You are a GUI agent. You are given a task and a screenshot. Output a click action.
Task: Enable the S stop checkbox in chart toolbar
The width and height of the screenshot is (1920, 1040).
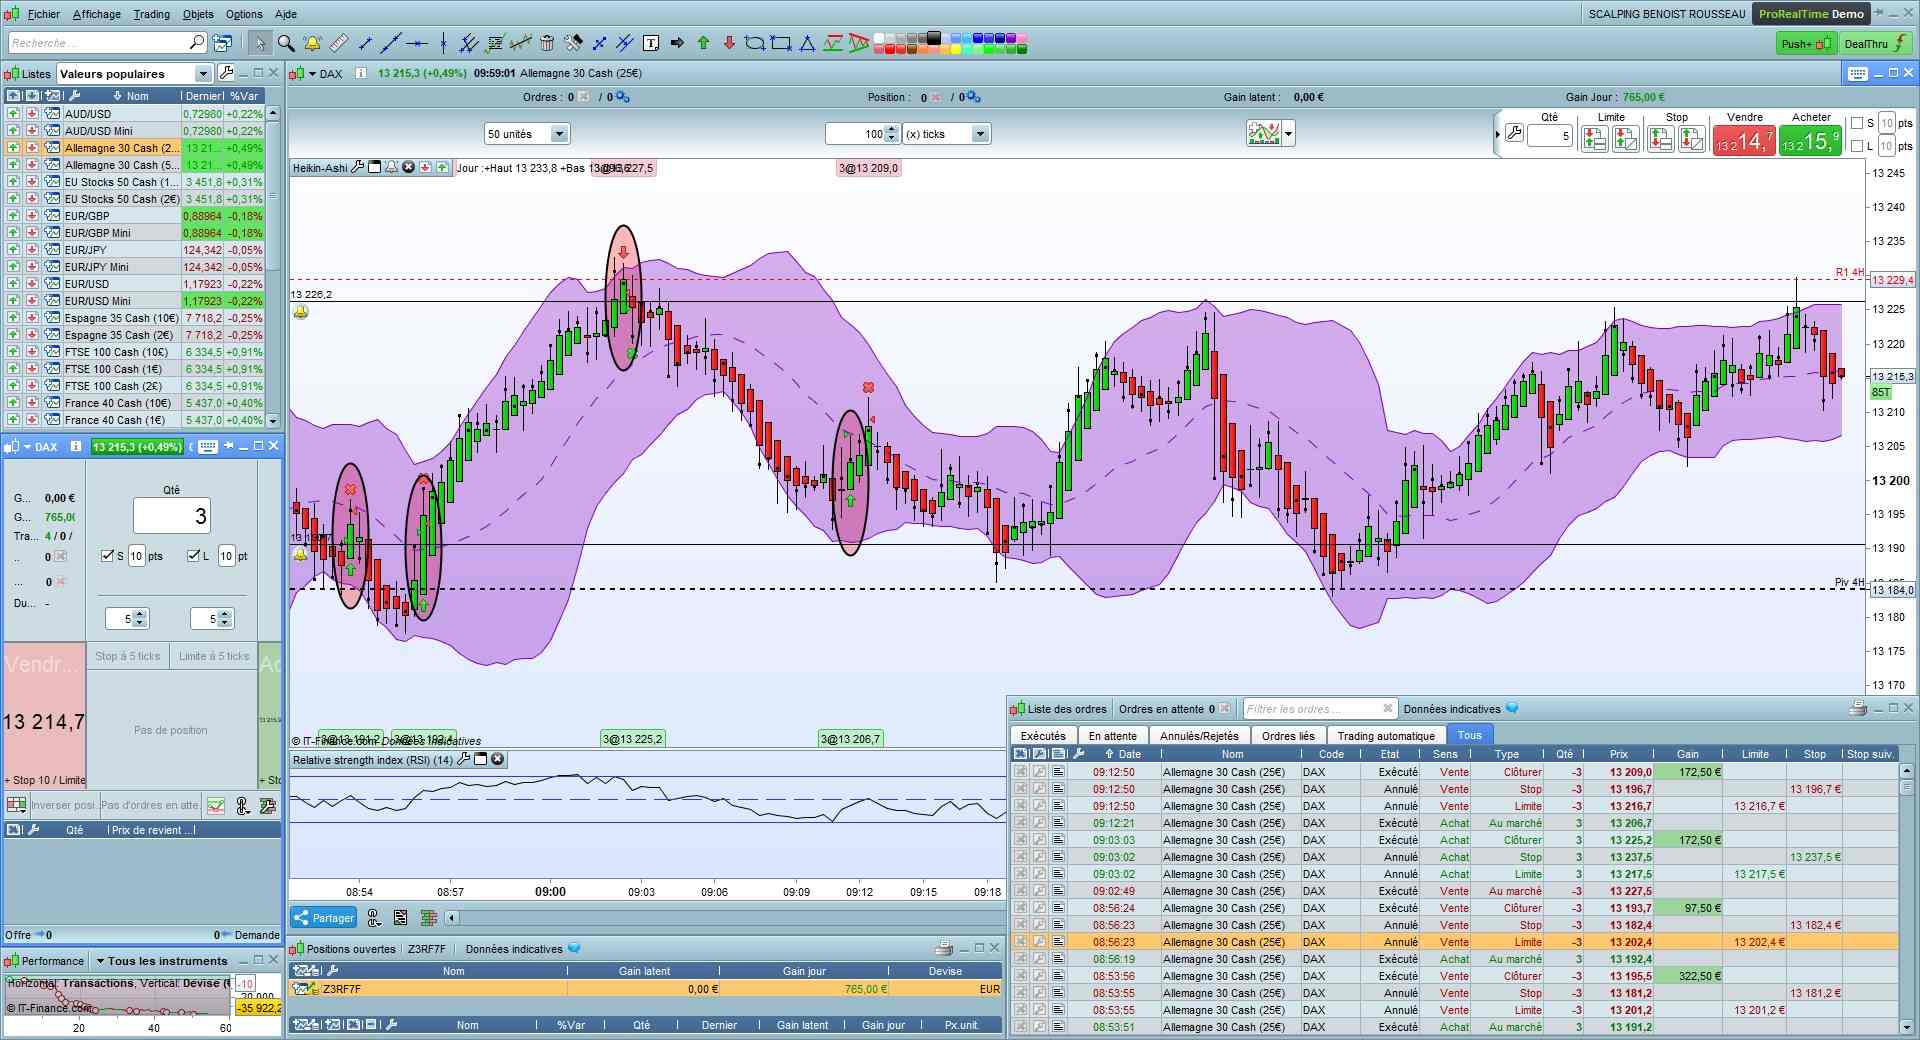[1857, 123]
